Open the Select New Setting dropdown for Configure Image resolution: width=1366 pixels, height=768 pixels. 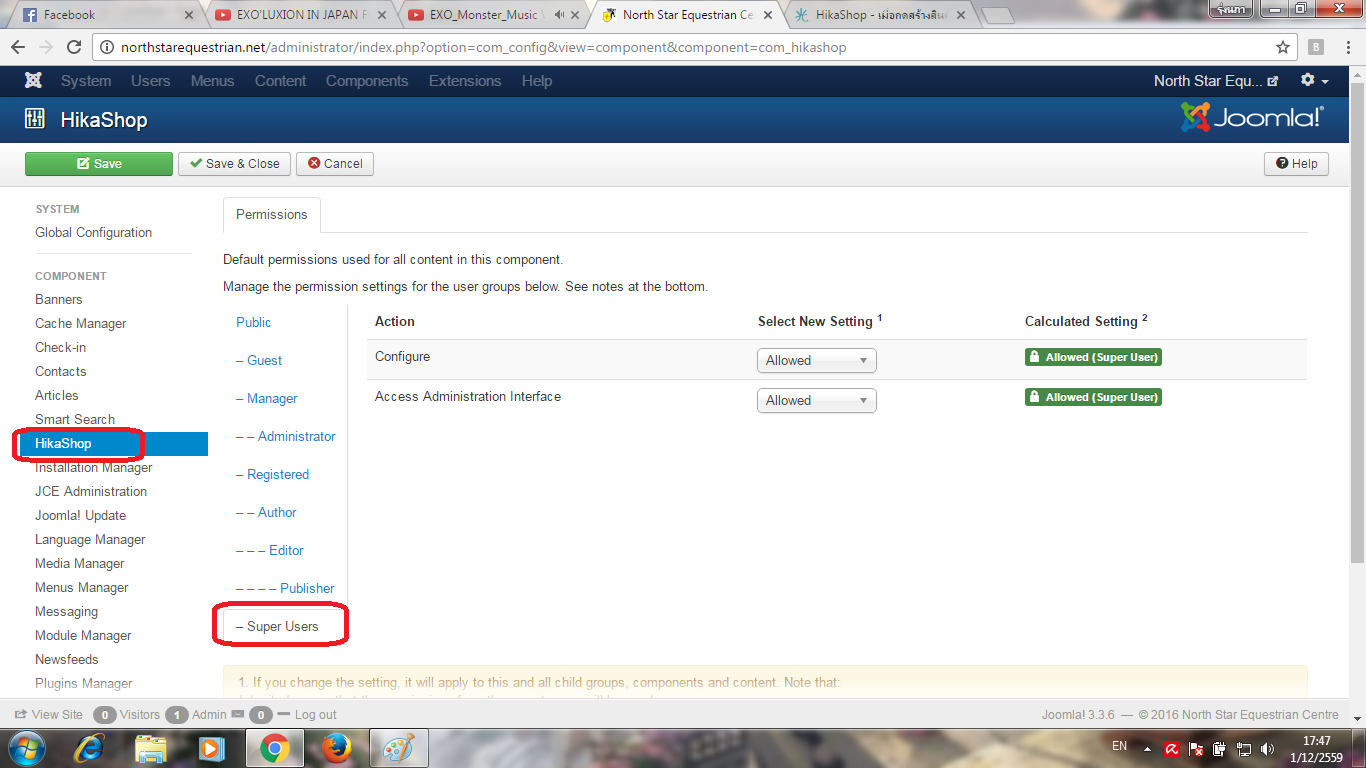tap(816, 360)
